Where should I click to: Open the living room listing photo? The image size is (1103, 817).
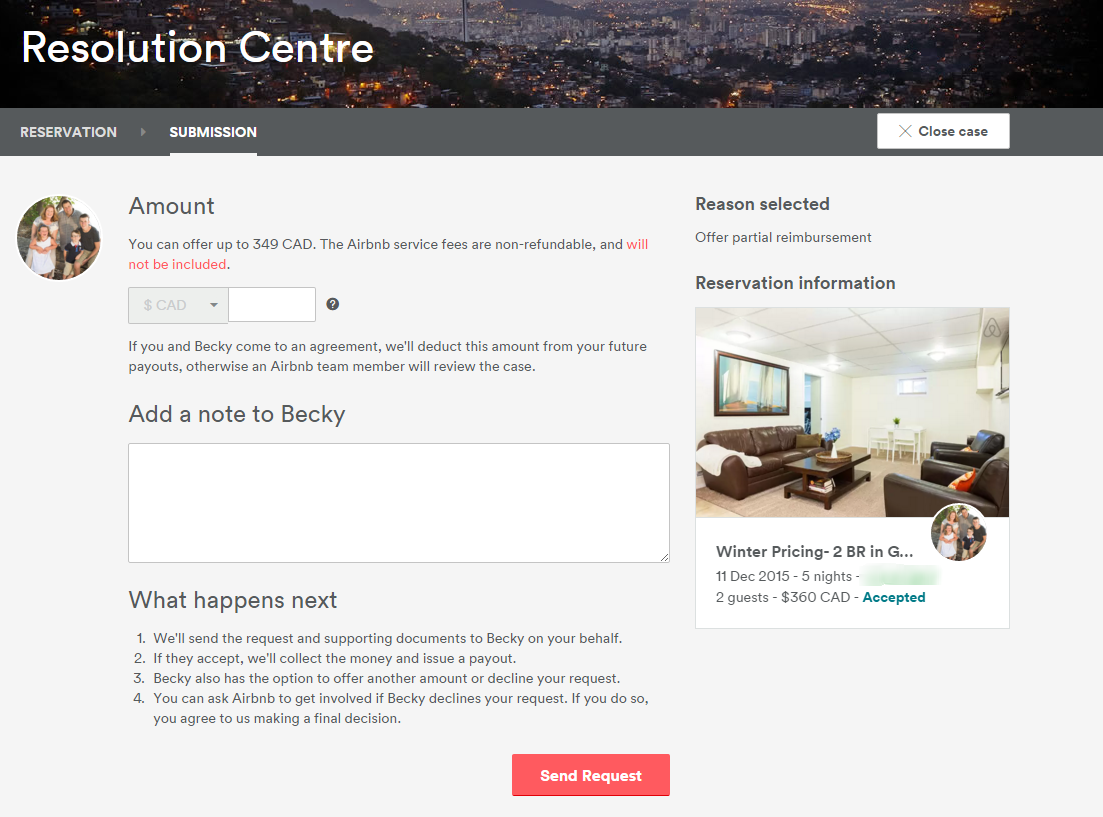tap(852, 412)
